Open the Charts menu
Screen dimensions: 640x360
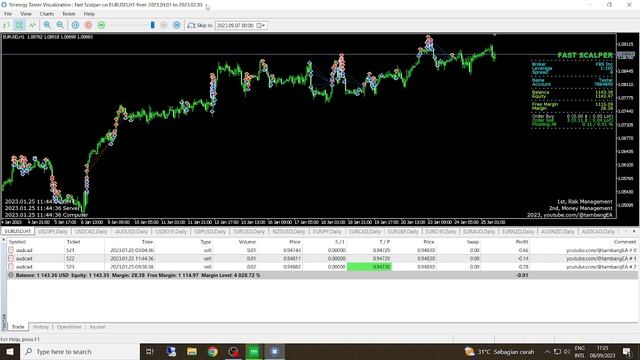(x=47, y=14)
